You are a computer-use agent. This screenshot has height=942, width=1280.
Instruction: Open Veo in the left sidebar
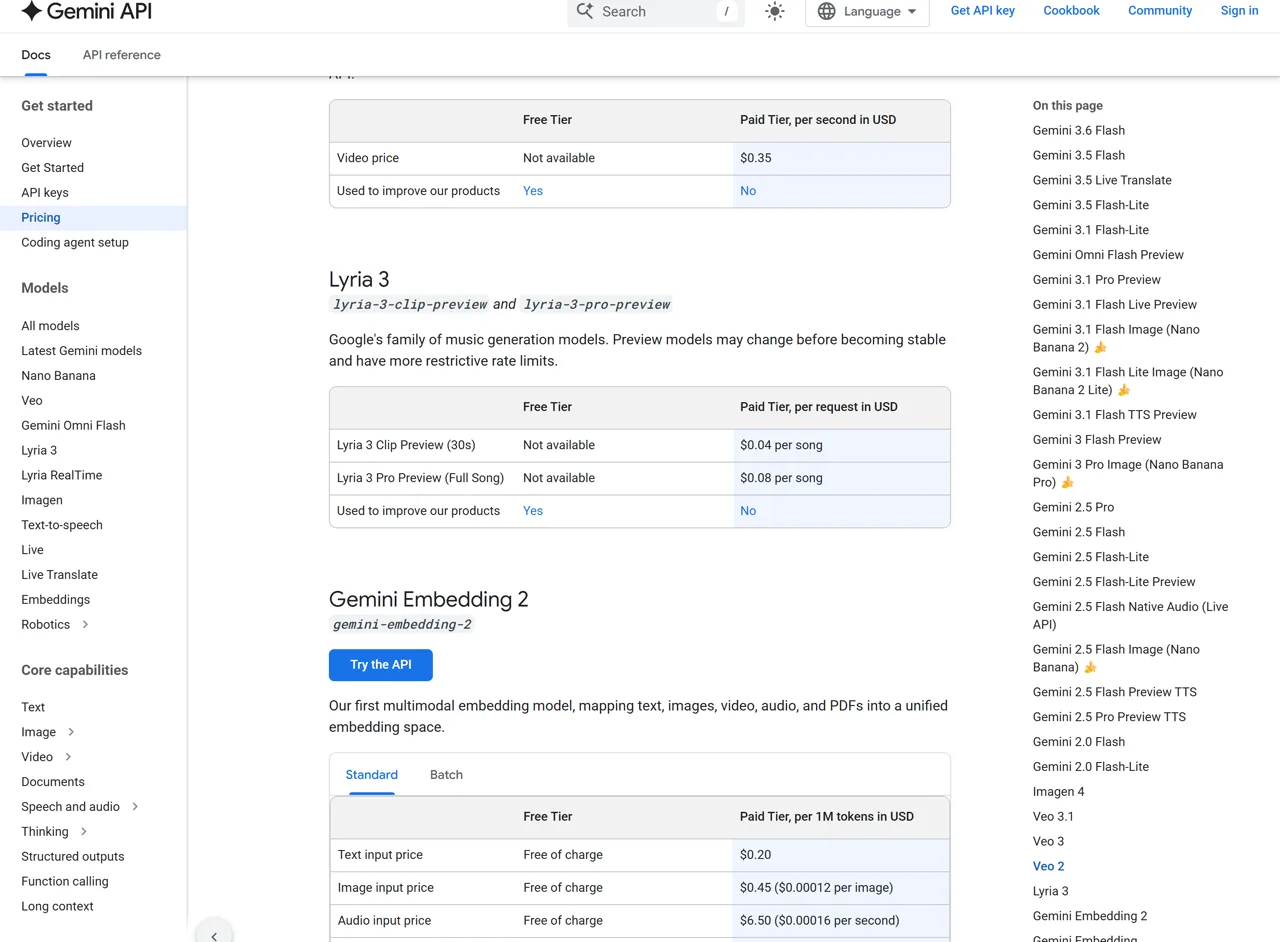point(32,401)
